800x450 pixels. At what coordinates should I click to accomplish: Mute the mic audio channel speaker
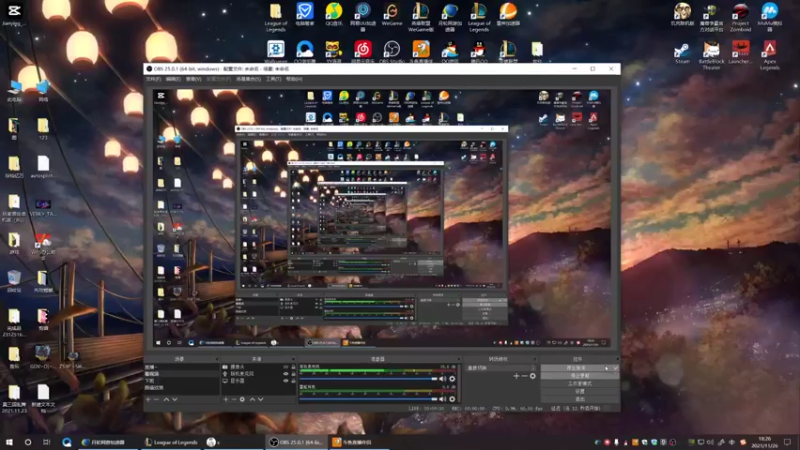tap(442, 399)
